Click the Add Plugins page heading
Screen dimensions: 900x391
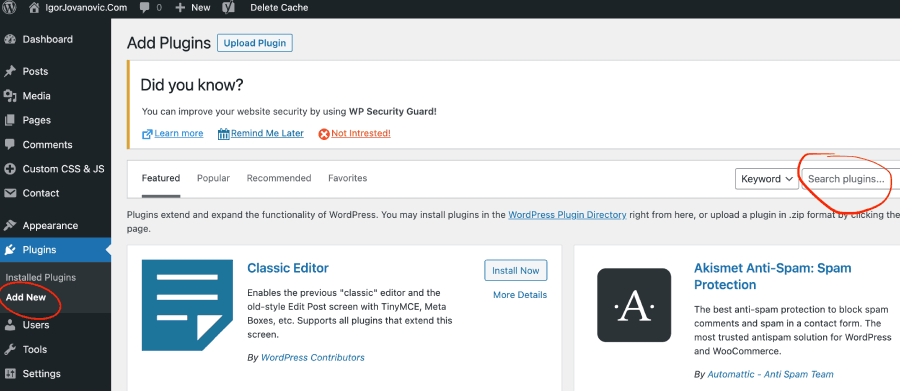[x=169, y=43]
